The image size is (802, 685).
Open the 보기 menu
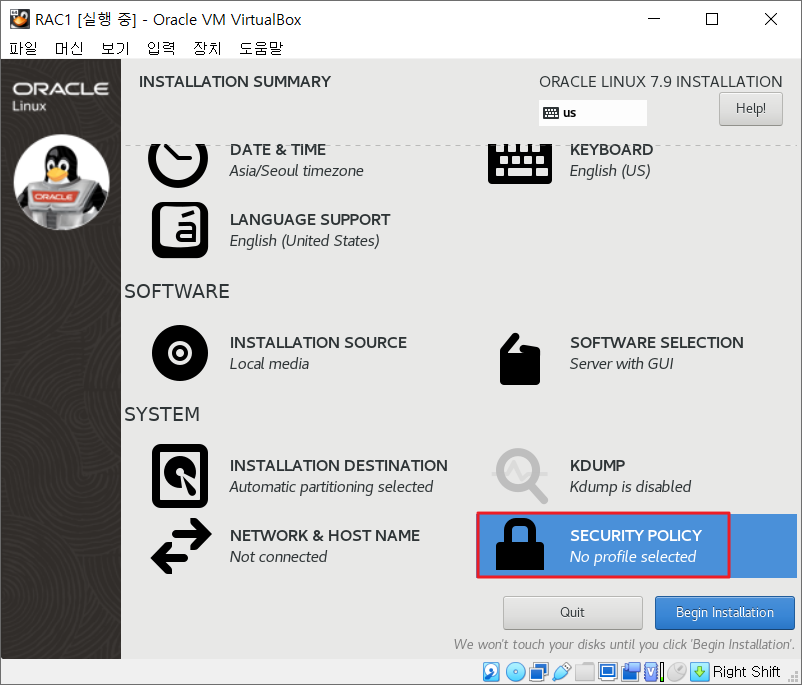pyautogui.click(x=115, y=48)
